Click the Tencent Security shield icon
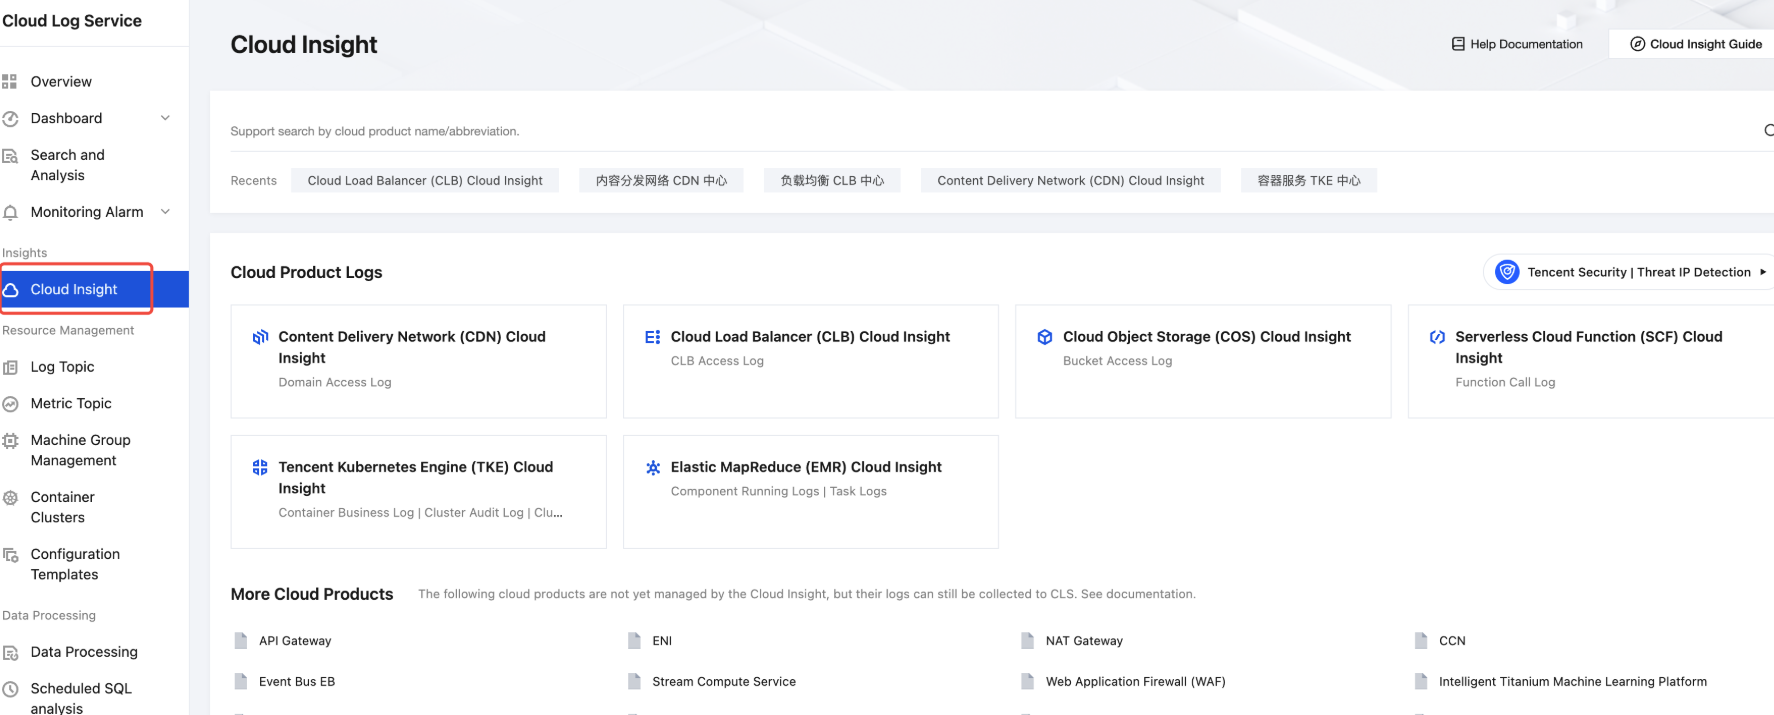 (1506, 272)
